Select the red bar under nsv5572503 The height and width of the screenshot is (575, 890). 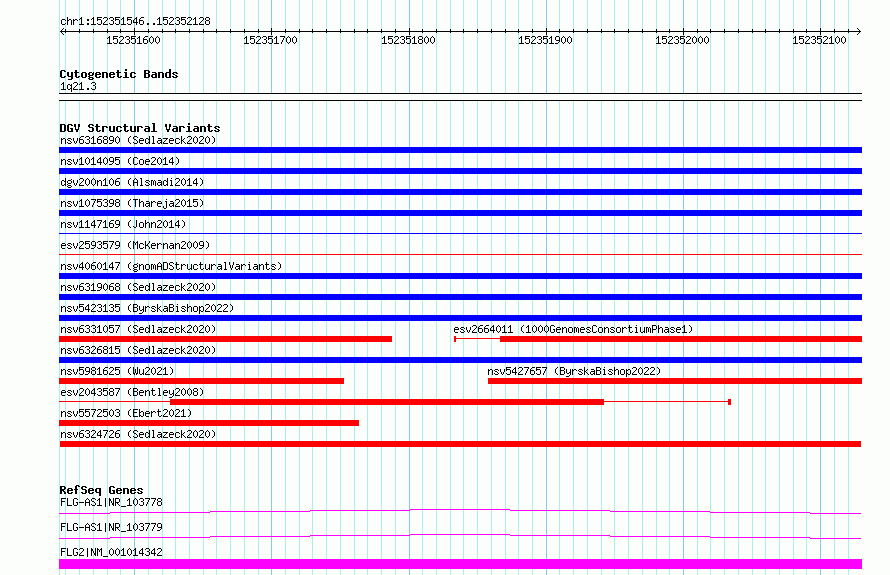coord(209,423)
